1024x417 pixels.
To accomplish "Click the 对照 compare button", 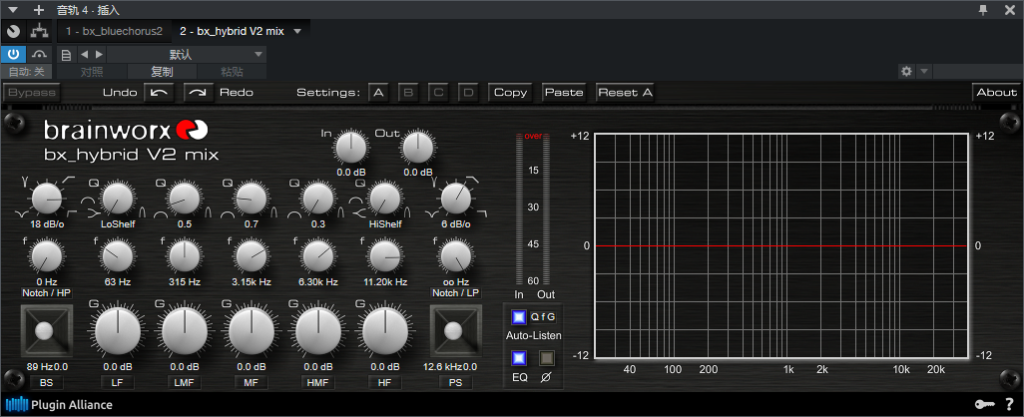I will 92,72.
